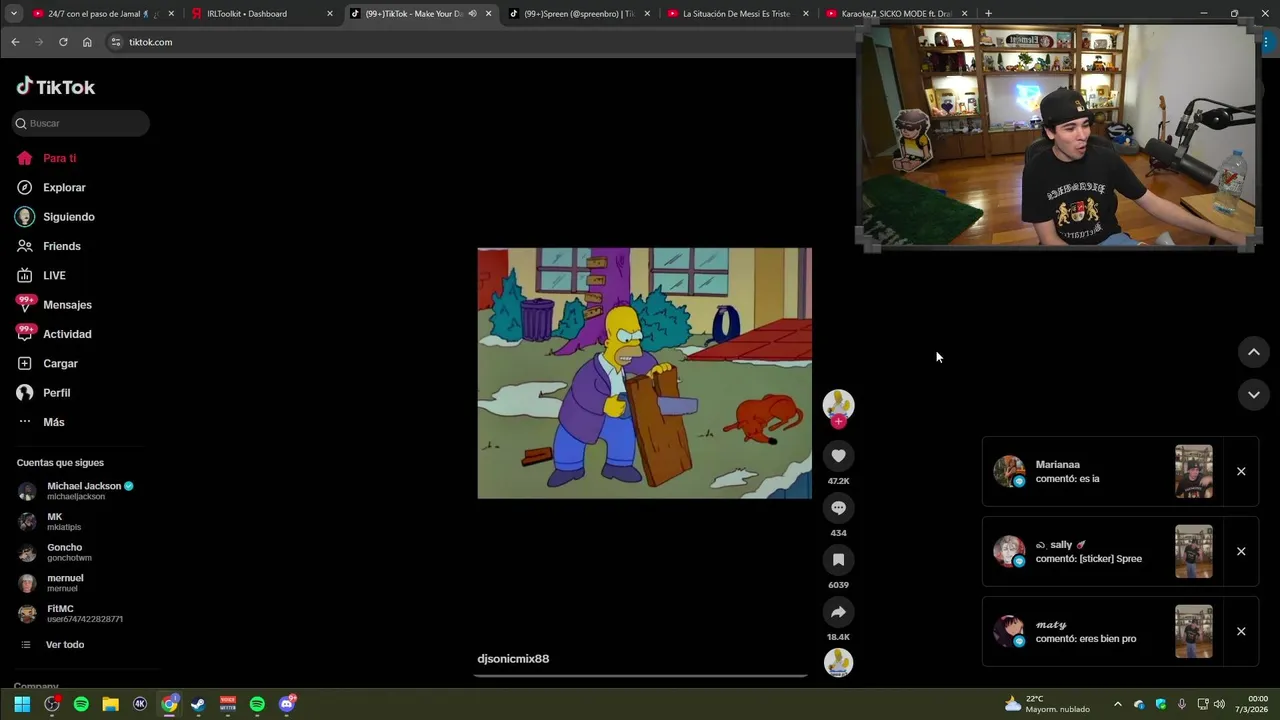Open Steam from the taskbar
This screenshot has height=720, width=1280.
pos(198,704)
